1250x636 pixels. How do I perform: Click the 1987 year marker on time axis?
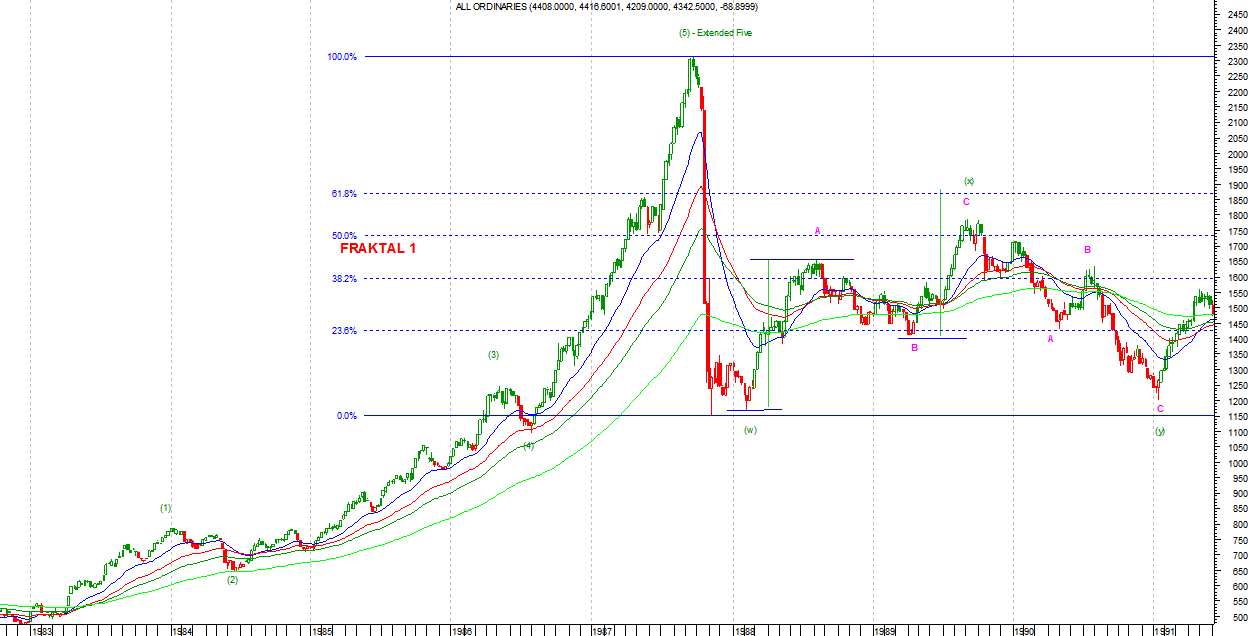602,631
